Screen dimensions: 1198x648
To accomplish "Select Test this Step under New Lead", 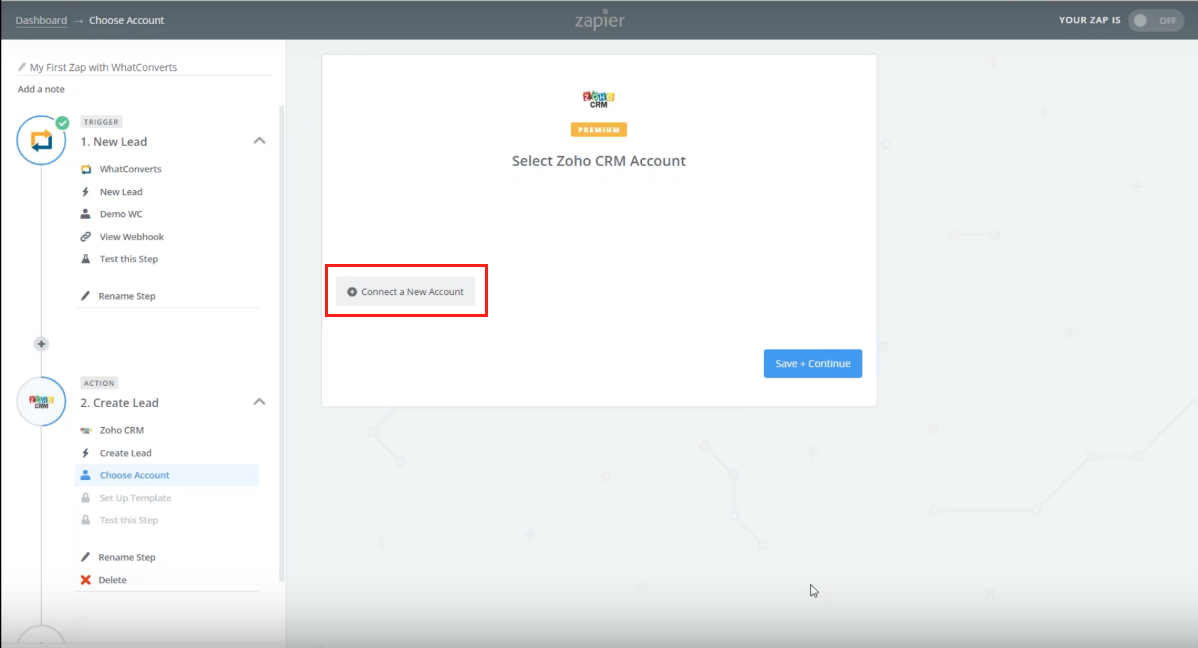I will [128, 259].
